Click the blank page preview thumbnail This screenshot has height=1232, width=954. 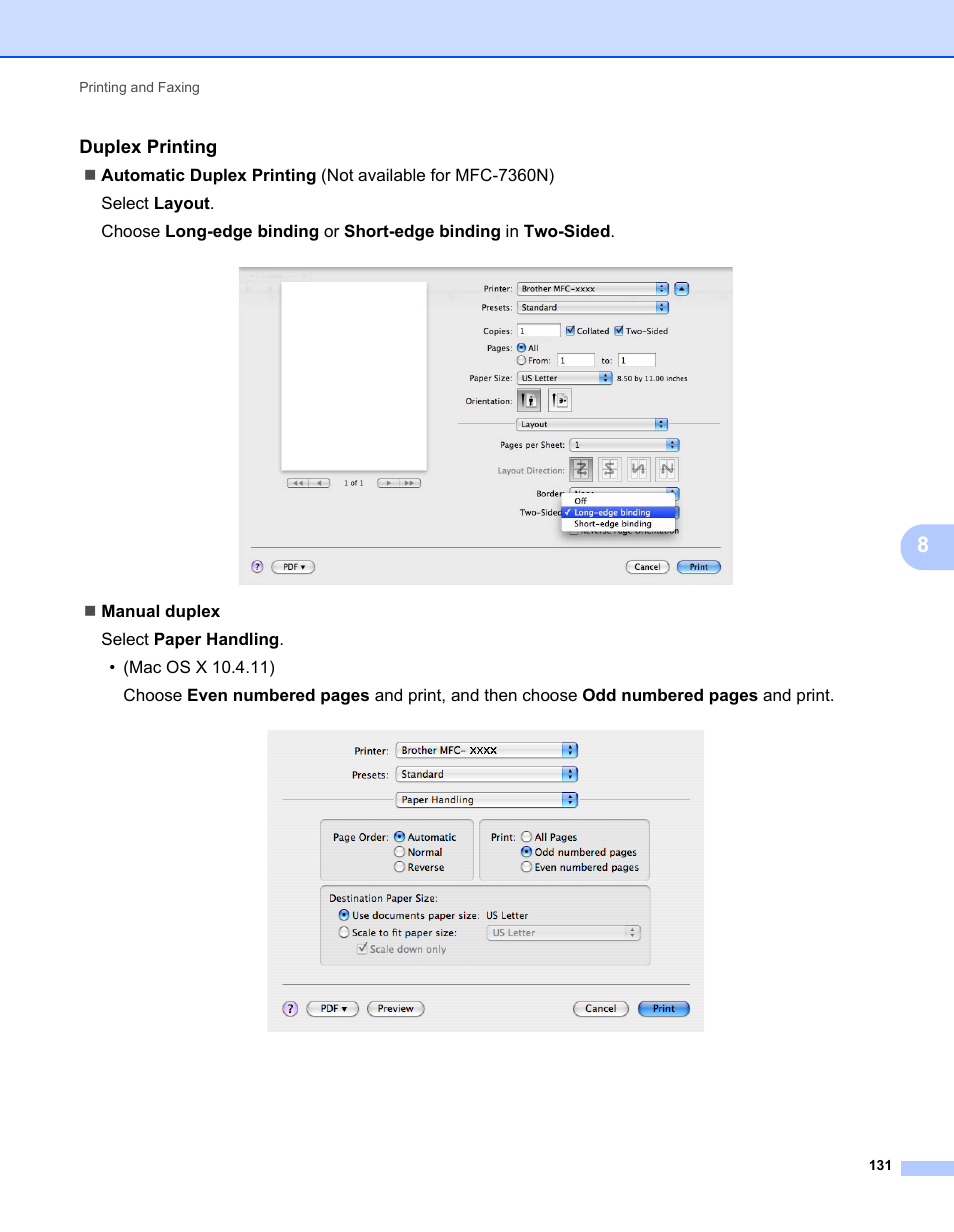[x=354, y=375]
